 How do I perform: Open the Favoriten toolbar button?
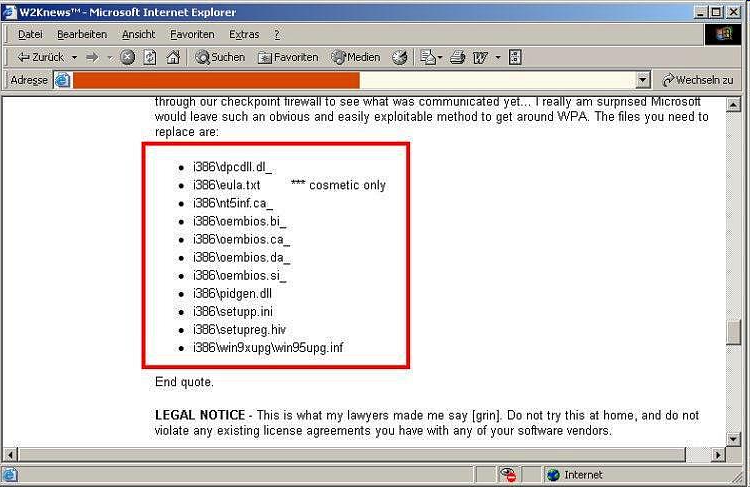(288, 57)
